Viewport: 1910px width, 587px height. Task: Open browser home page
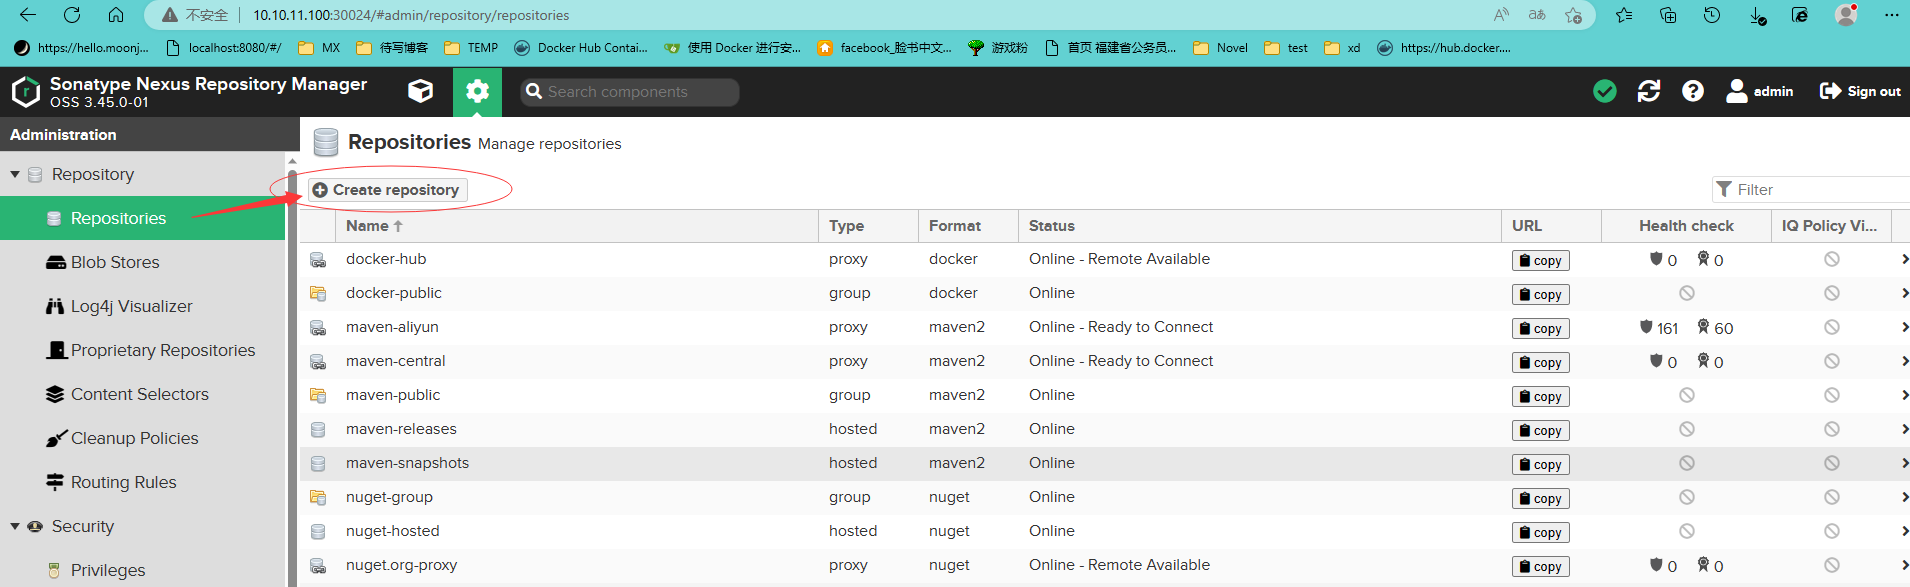click(116, 15)
